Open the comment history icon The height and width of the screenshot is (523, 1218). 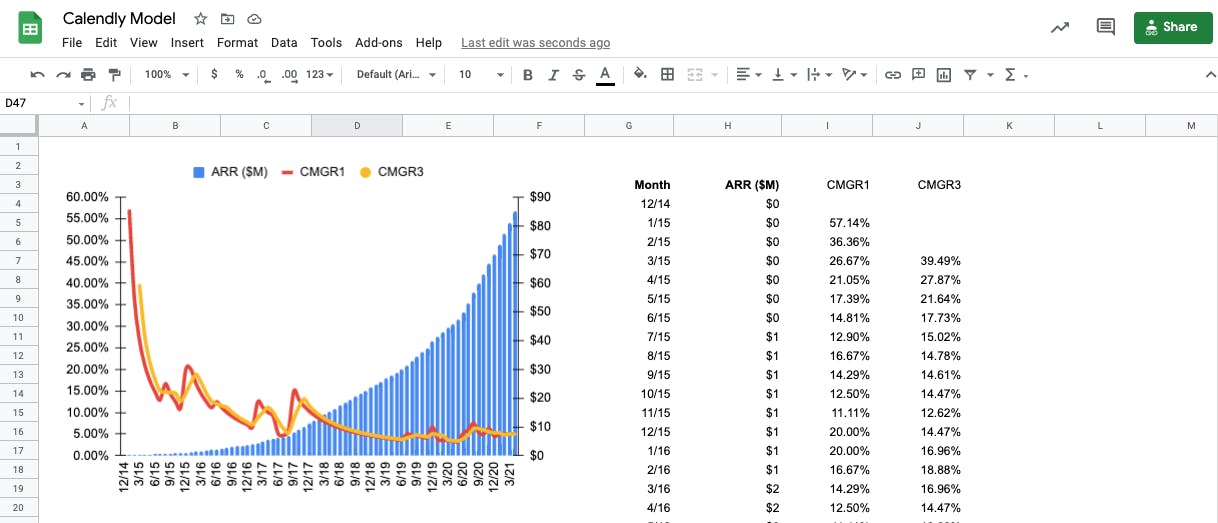click(1106, 27)
